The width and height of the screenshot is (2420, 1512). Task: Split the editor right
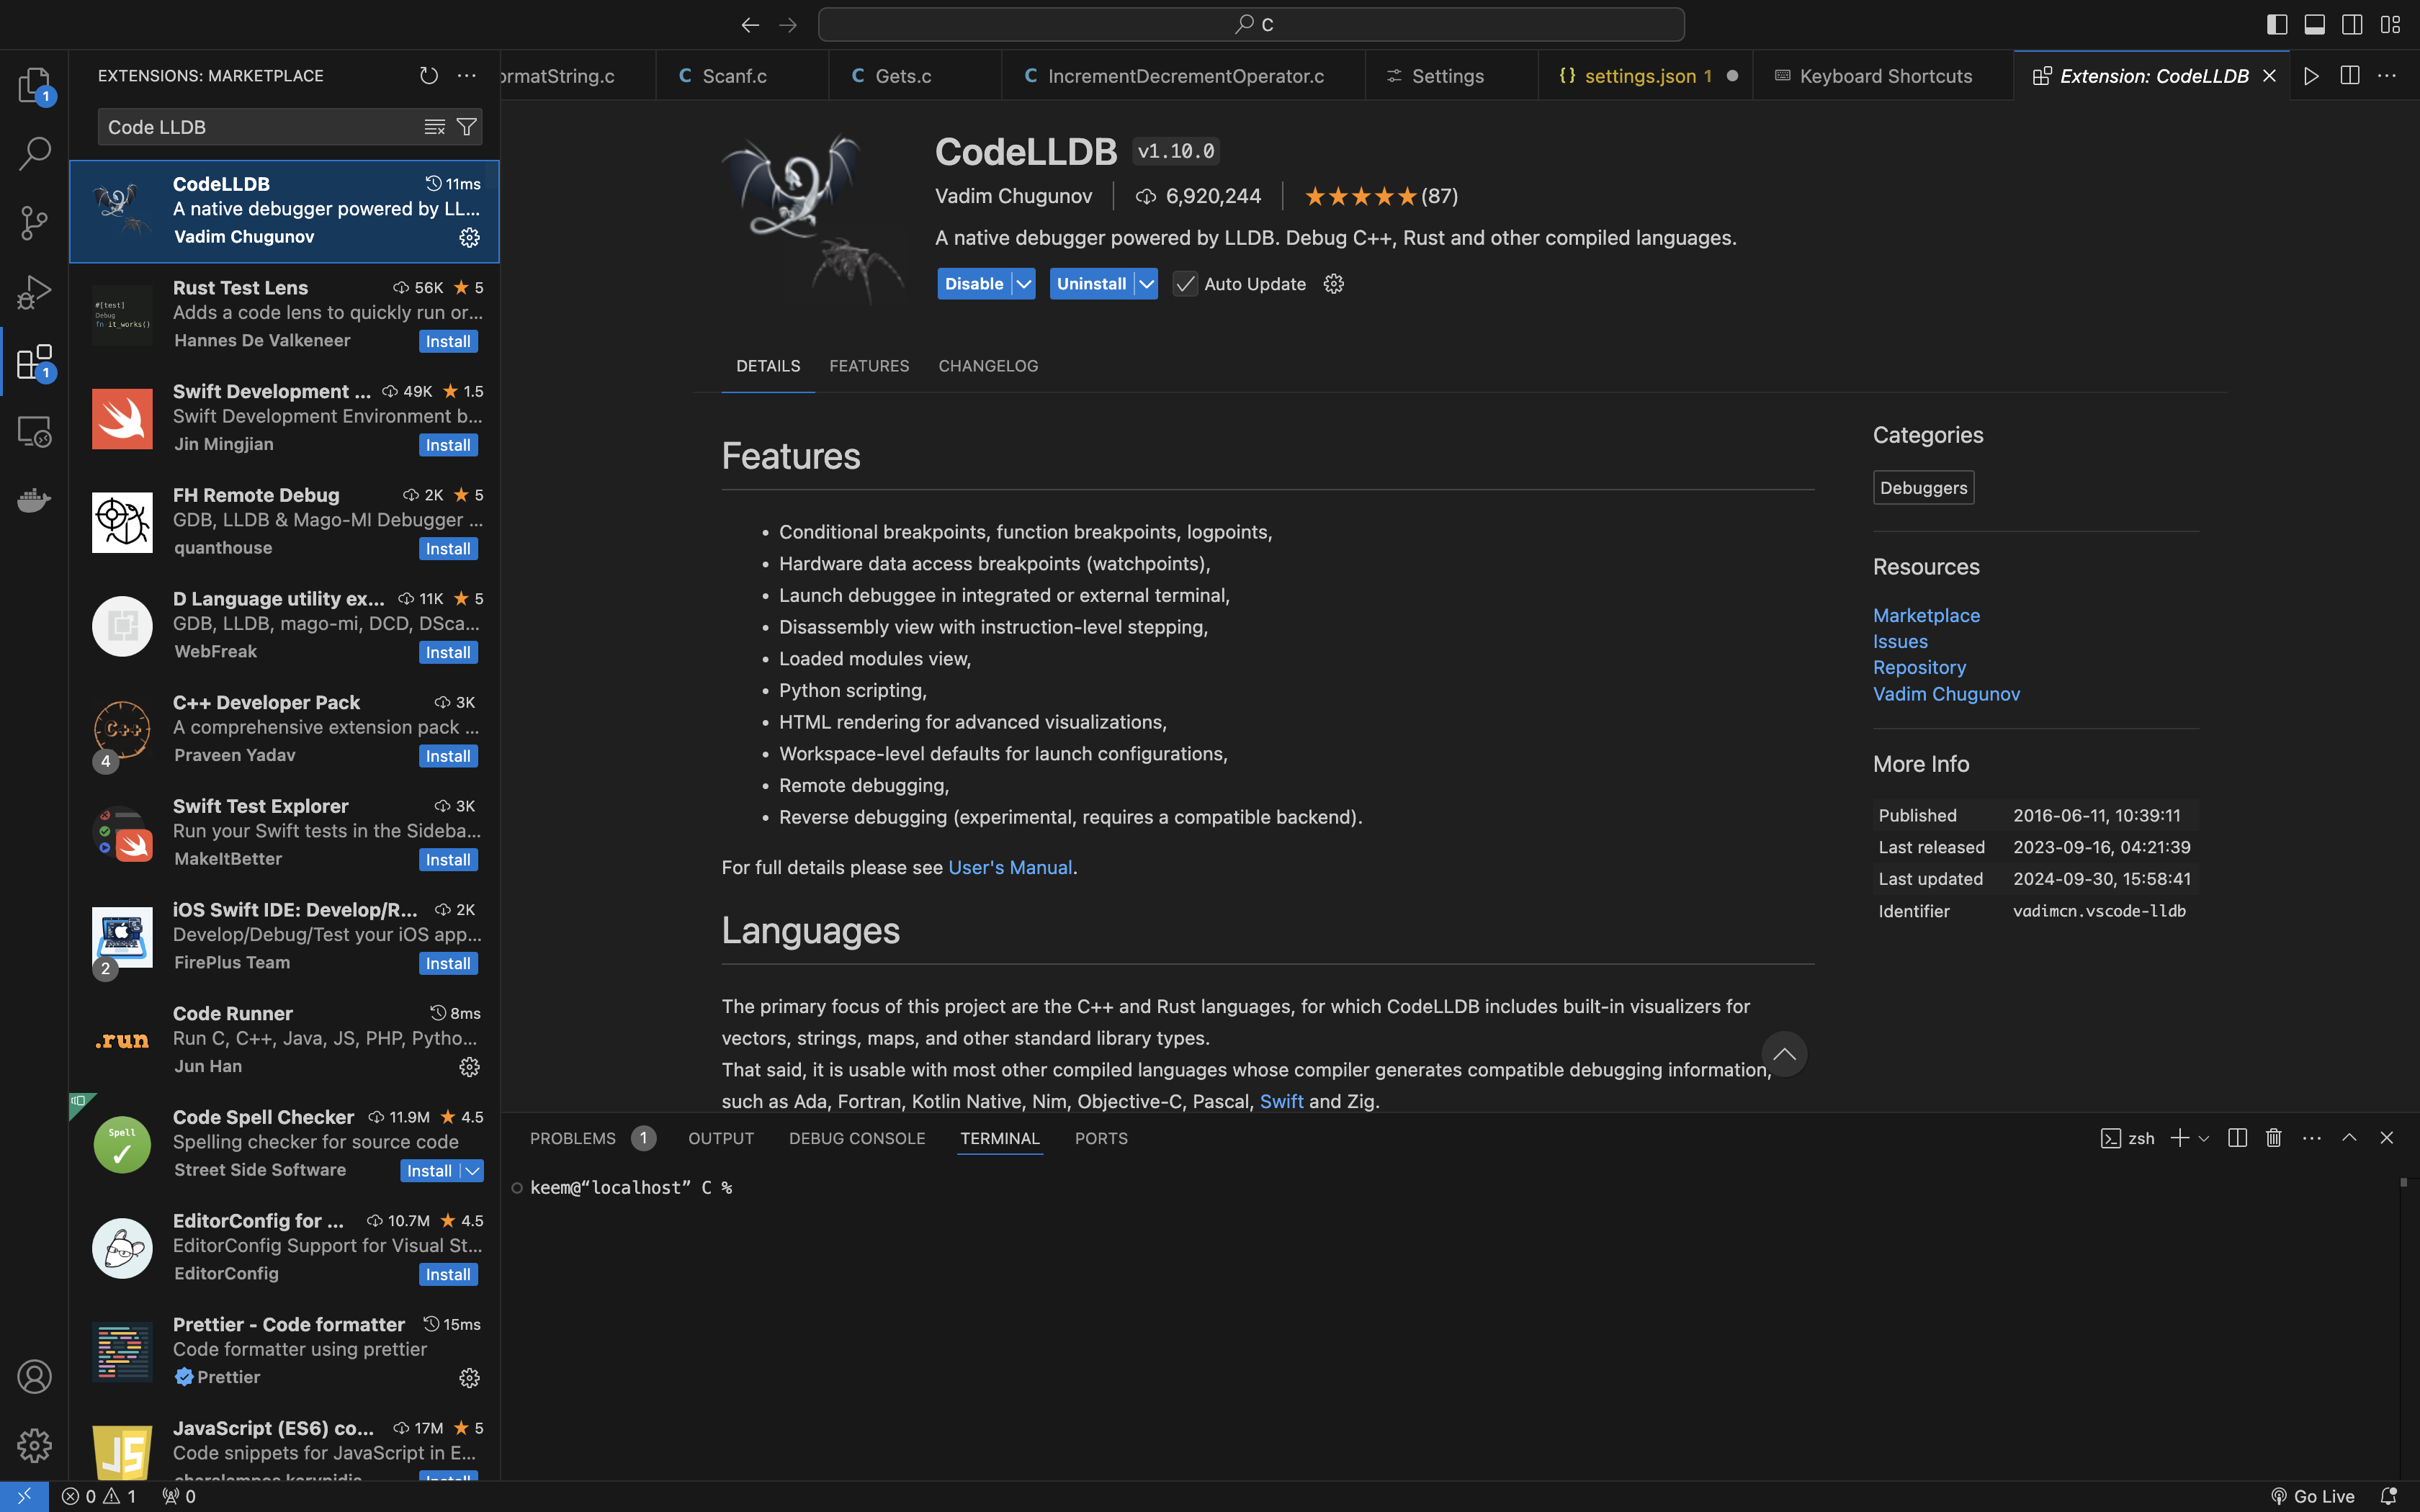pos(2349,76)
